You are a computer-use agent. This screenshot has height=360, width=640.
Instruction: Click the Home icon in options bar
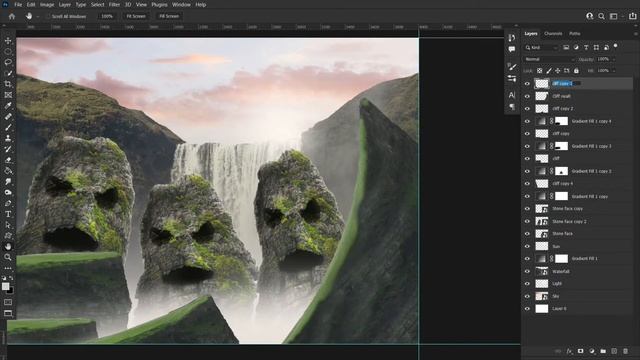[x=11, y=16]
